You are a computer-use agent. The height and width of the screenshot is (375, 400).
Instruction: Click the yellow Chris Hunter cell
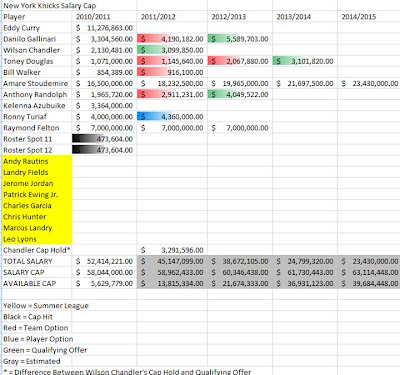pyautogui.click(x=37, y=217)
